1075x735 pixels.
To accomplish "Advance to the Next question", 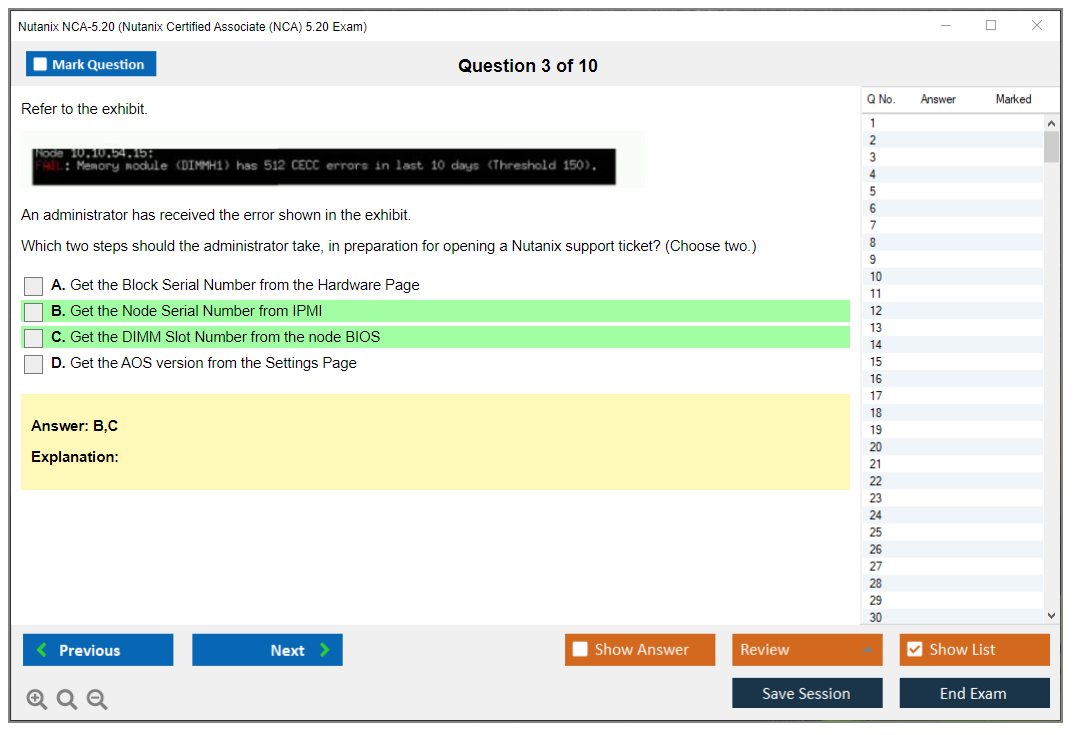I will (x=267, y=650).
